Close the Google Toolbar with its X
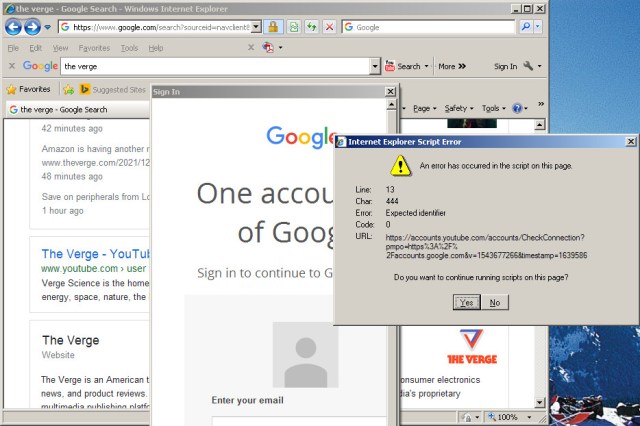 tap(12, 66)
